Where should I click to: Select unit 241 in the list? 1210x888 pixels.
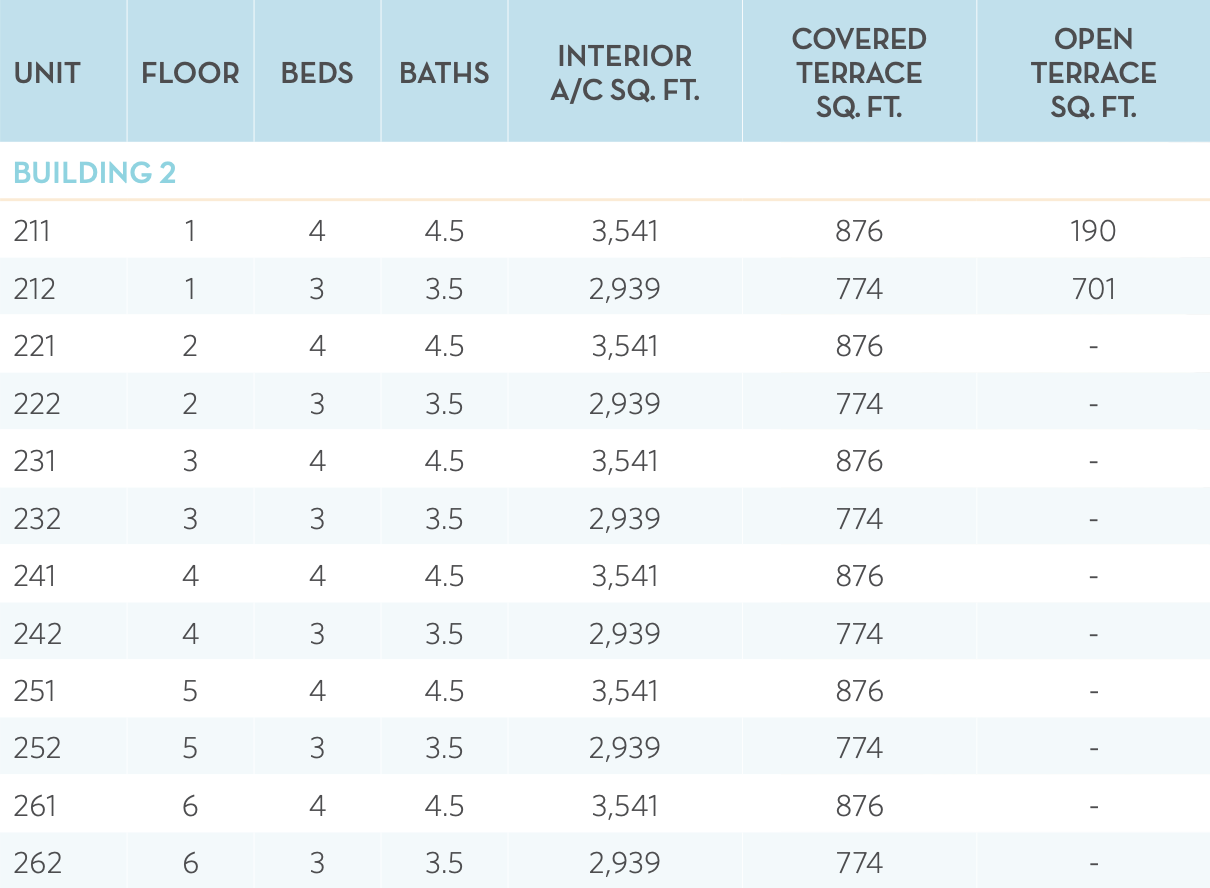point(35,576)
